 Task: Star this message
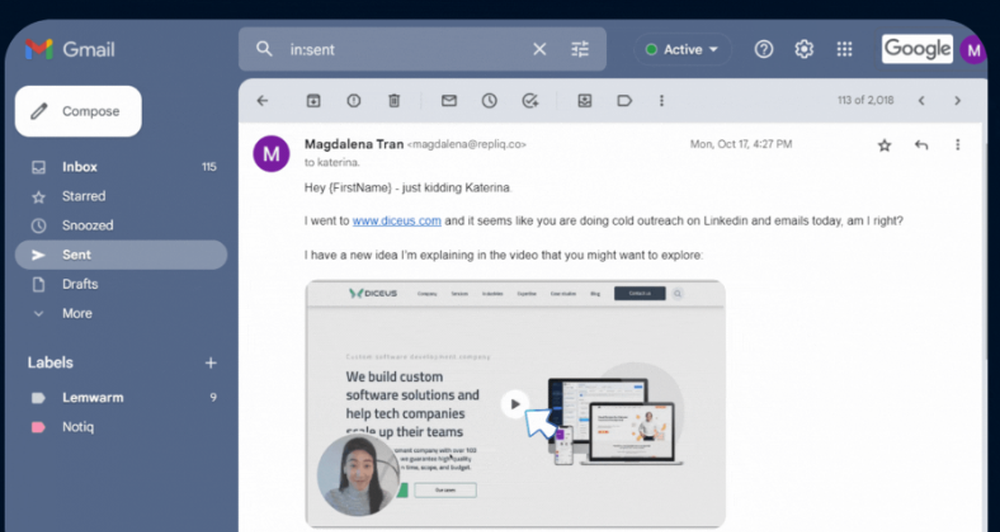[885, 145]
